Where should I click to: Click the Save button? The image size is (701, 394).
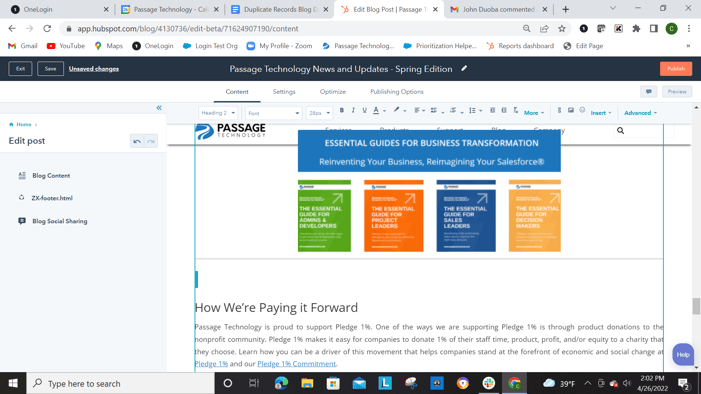click(50, 69)
